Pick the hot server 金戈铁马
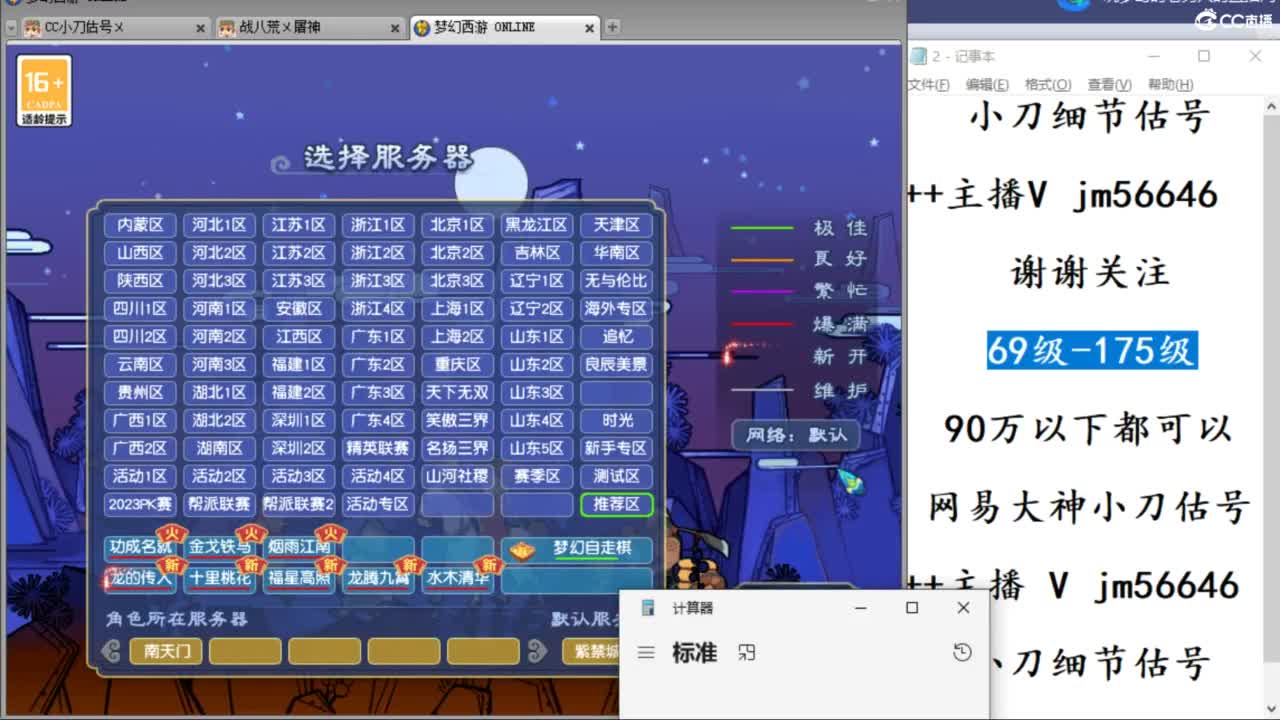The image size is (1280, 720). 219,548
